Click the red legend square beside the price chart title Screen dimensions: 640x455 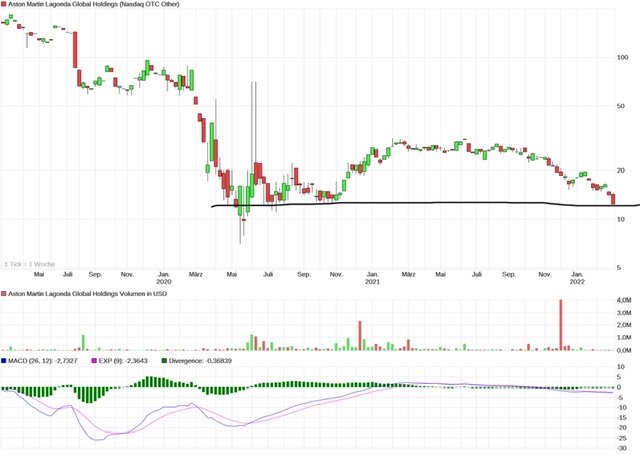click(x=4, y=6)
